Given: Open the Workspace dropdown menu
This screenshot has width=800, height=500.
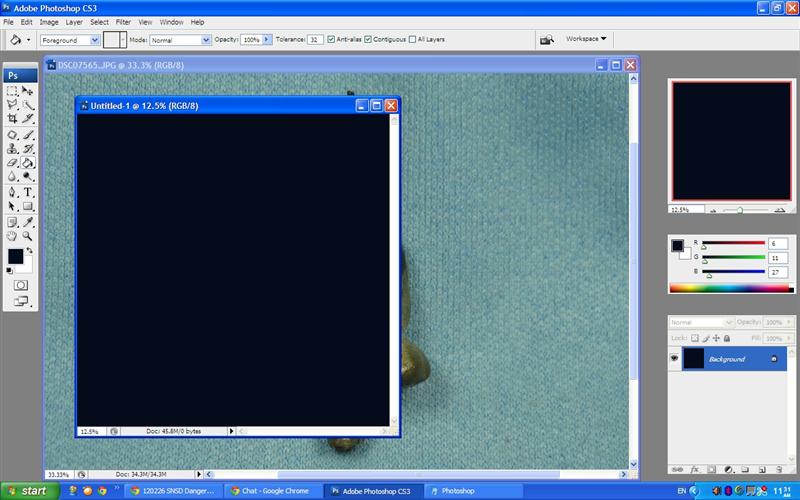Looking at the screenshot, I should [586, 39].
